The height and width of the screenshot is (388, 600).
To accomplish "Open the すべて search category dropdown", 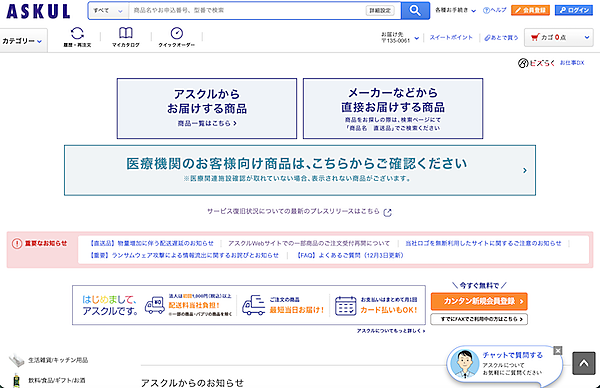I will pyautogui.click(x=108, y=11).
